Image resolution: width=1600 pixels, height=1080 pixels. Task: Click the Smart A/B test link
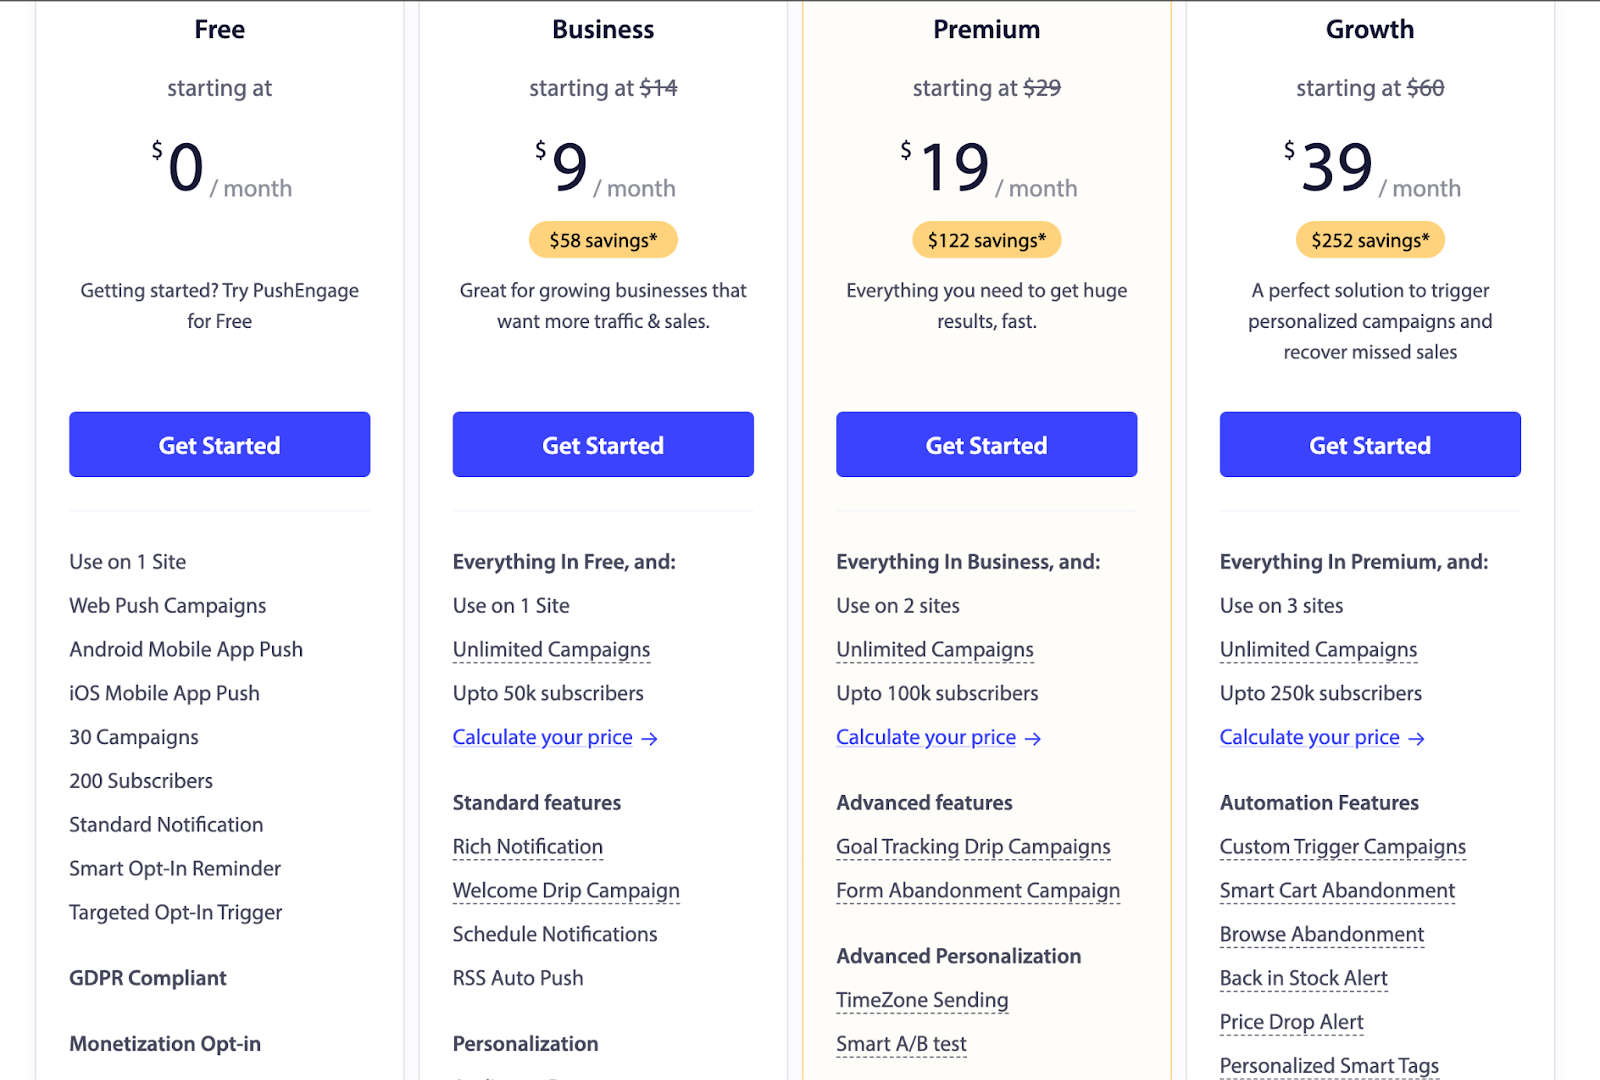(901, 1044)
